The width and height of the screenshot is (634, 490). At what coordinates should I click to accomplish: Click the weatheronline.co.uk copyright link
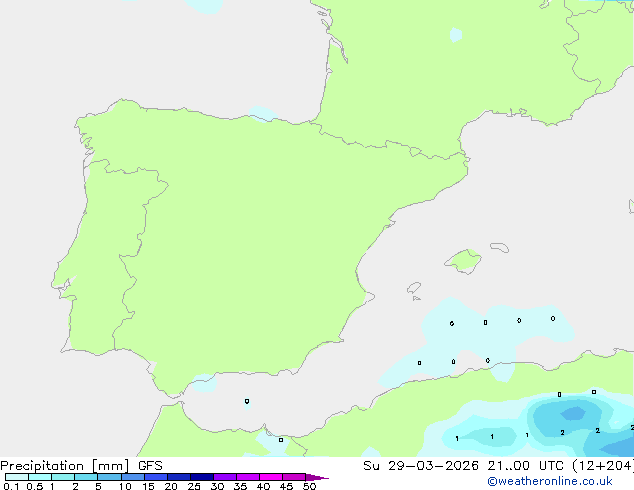pos(549,481)
